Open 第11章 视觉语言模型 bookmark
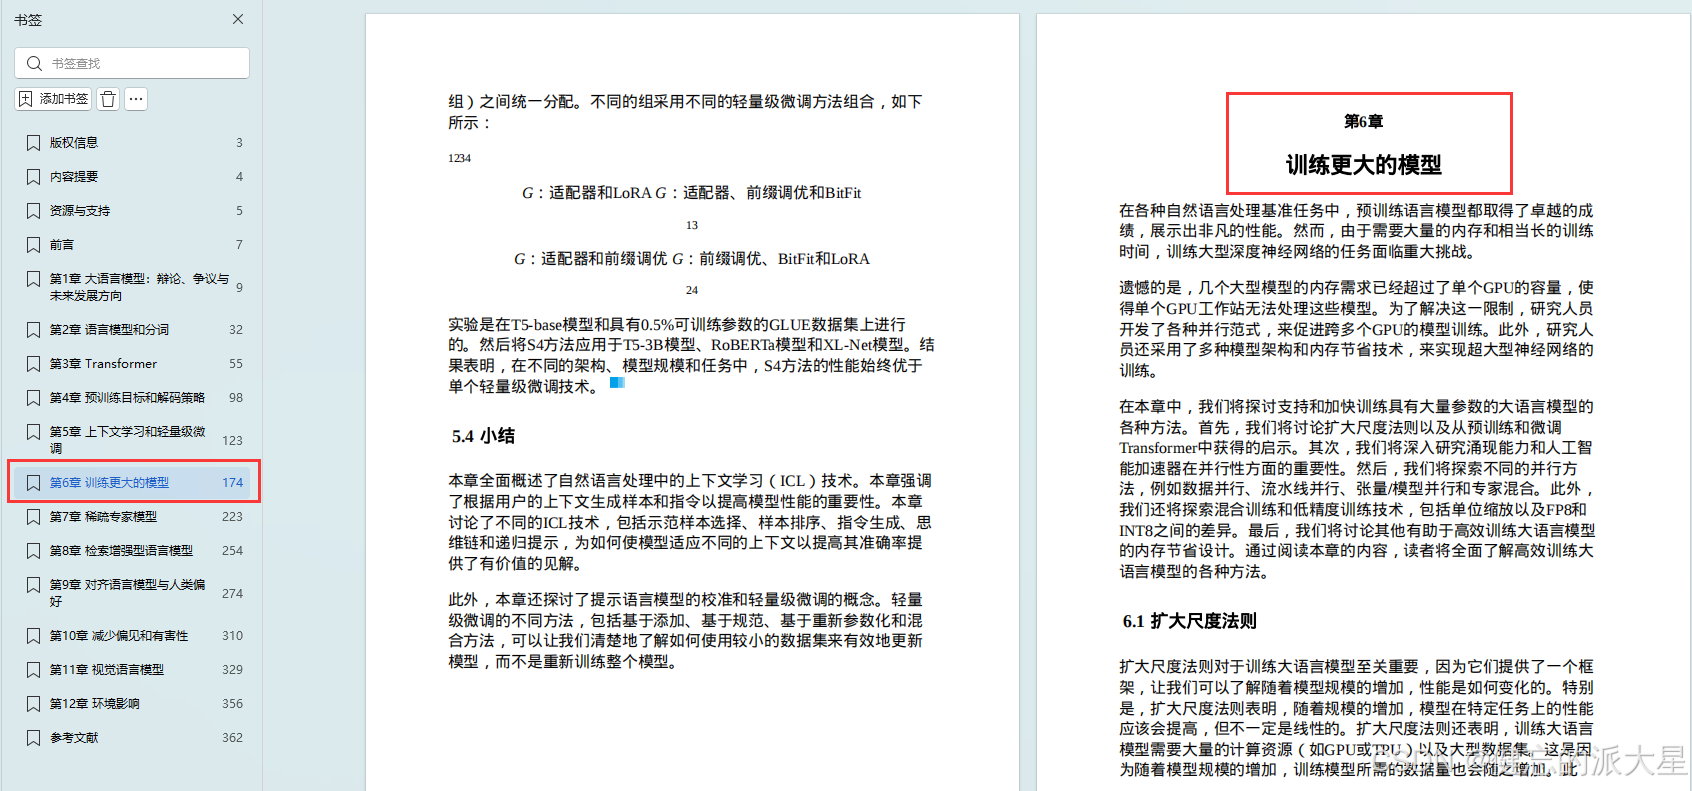 (107, 670)
